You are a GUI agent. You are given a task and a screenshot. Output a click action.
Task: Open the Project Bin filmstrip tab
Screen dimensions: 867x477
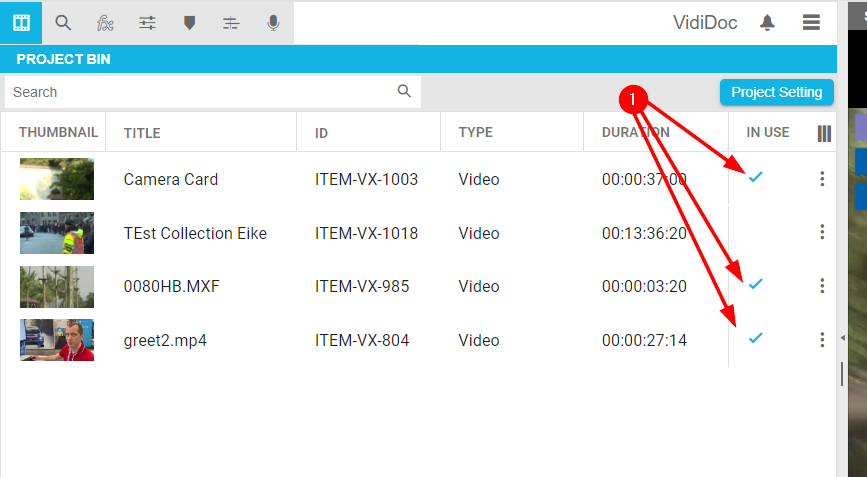(21, 22)
